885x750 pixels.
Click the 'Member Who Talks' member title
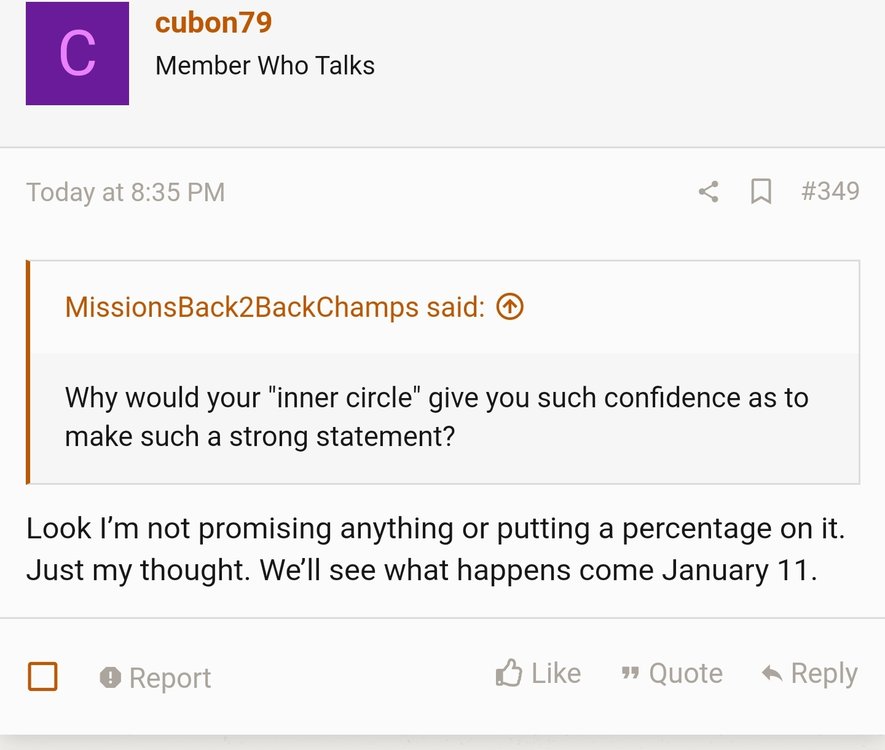pos(264,65)
